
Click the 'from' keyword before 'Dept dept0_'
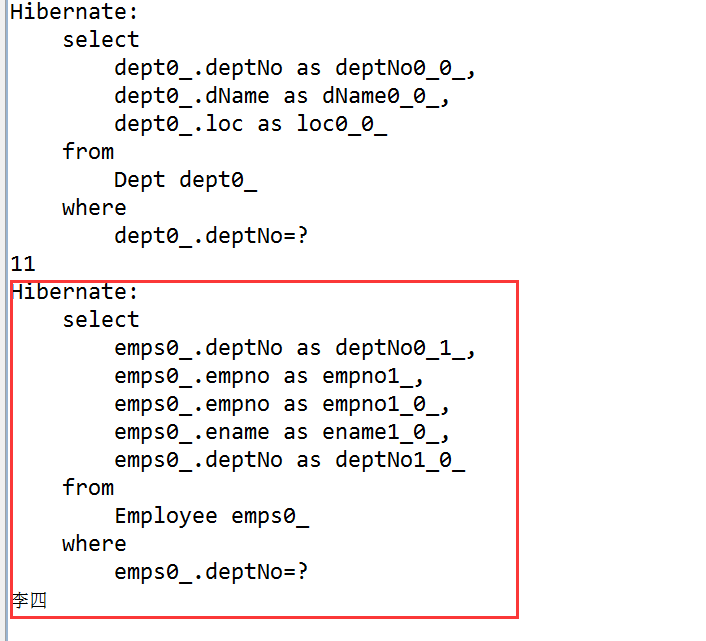[x=88, y=152]
